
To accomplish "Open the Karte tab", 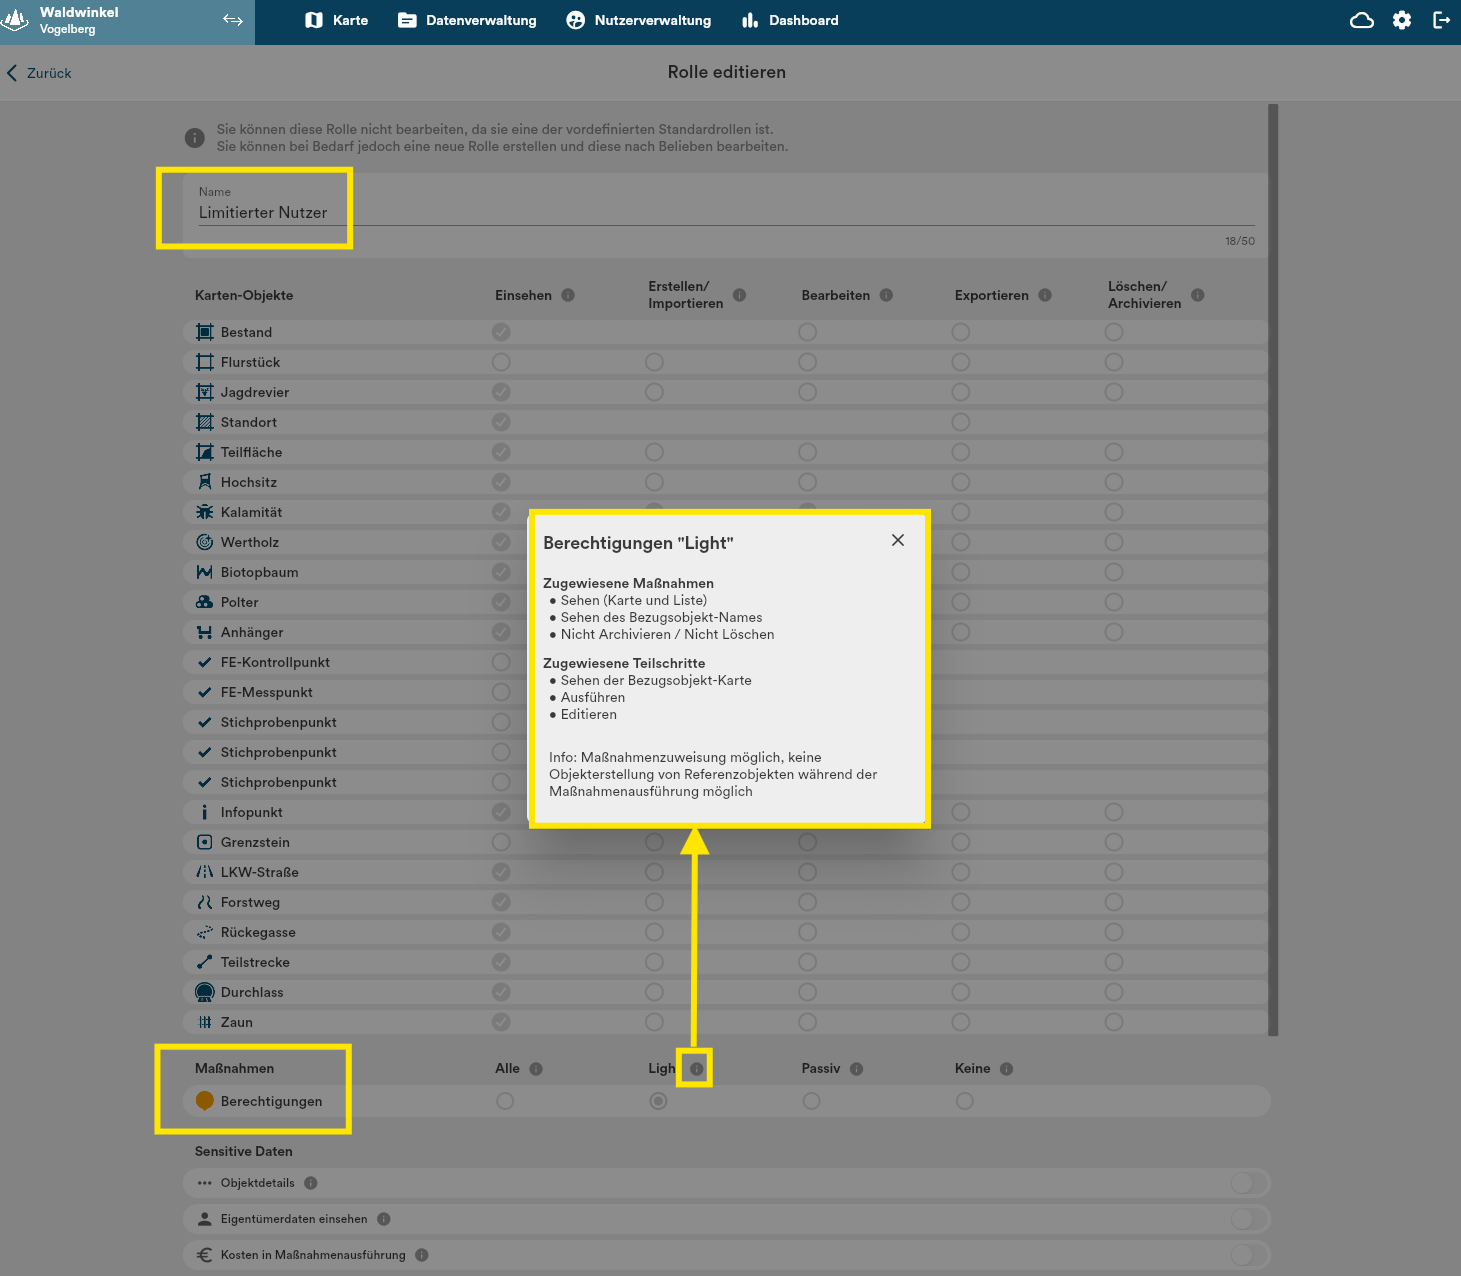I will point(337,21).
